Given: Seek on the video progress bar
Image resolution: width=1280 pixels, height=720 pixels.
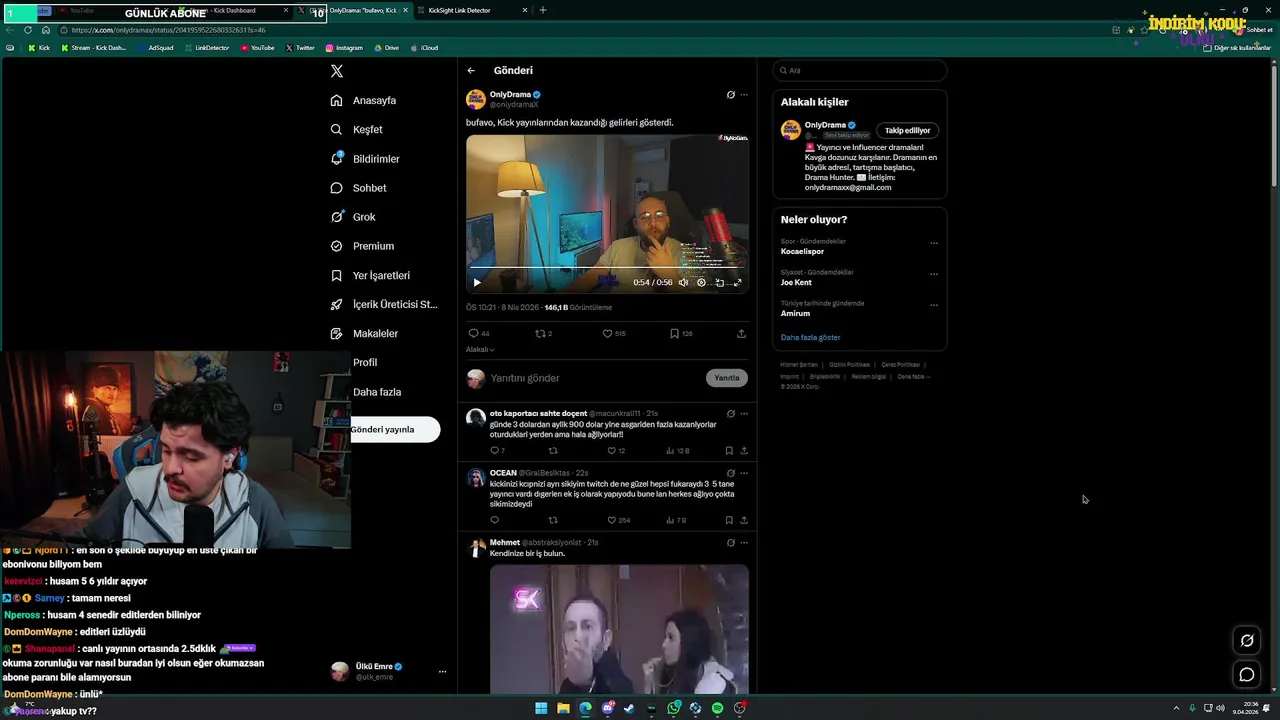Looking at the screenshot, I should click(607, 268).
